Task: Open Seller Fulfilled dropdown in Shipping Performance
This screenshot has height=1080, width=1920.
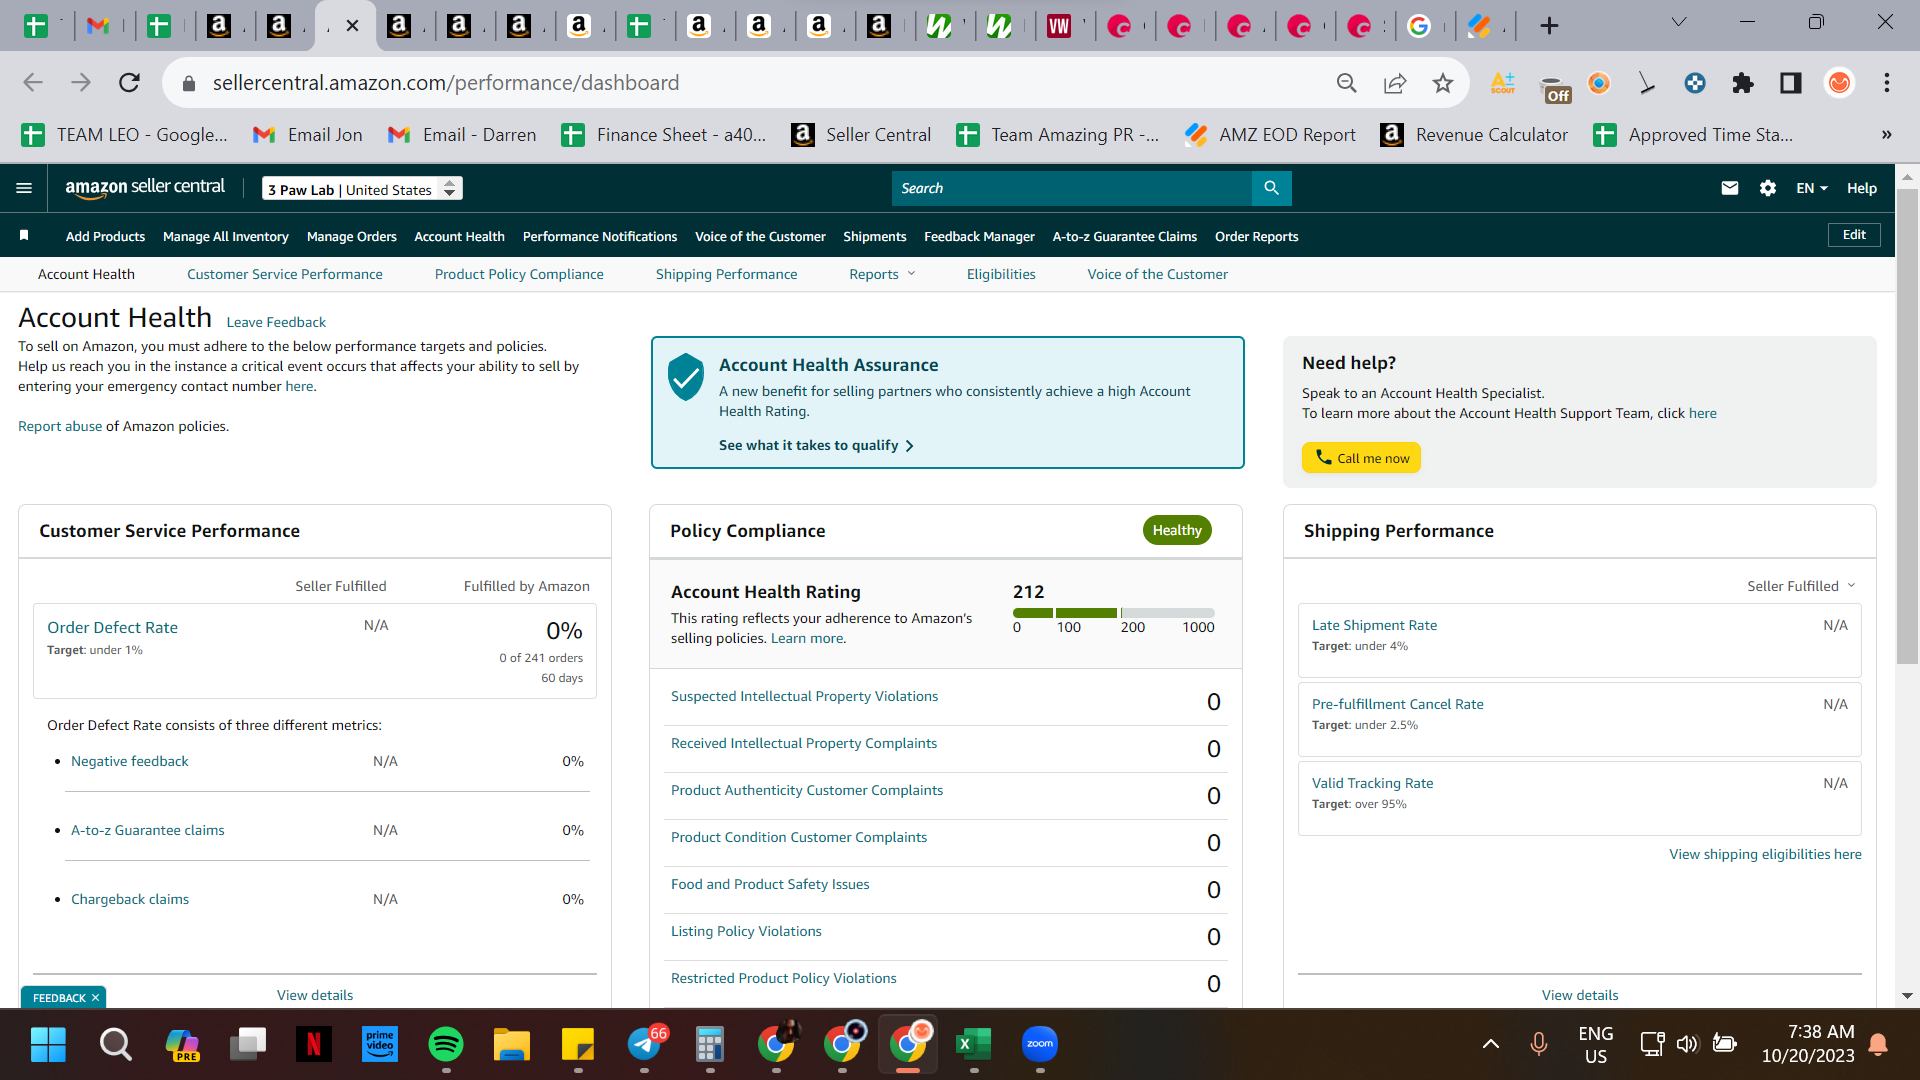Action: tap(1801, 586)
